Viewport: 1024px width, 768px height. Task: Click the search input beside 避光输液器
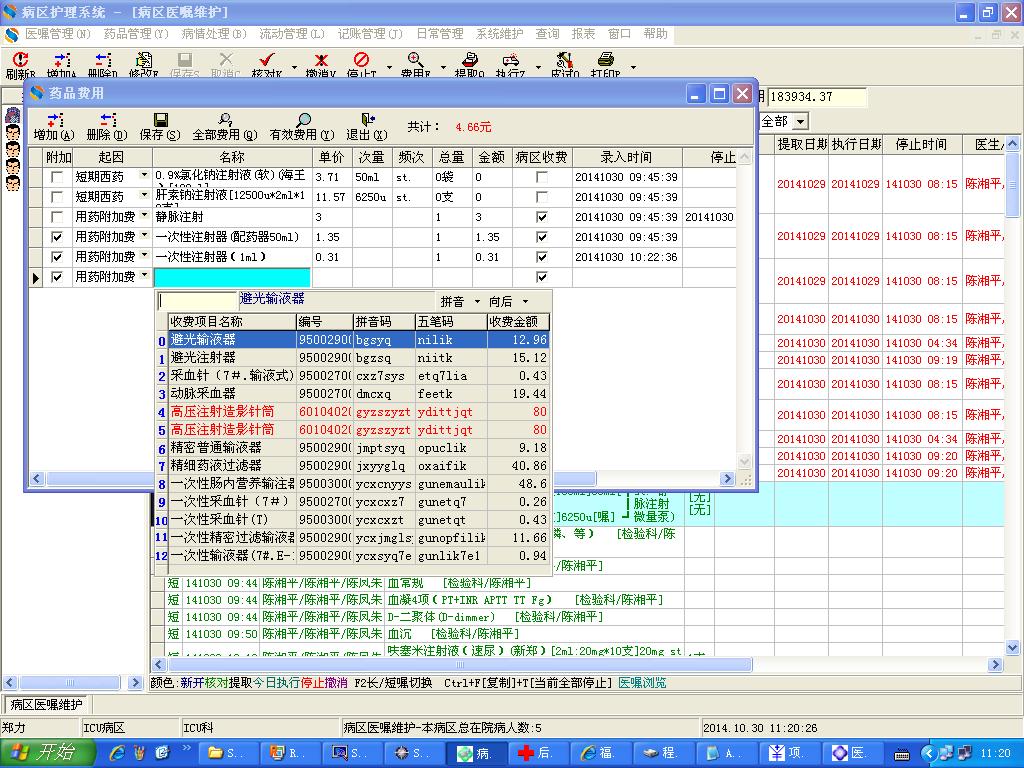tap(199, 300)
